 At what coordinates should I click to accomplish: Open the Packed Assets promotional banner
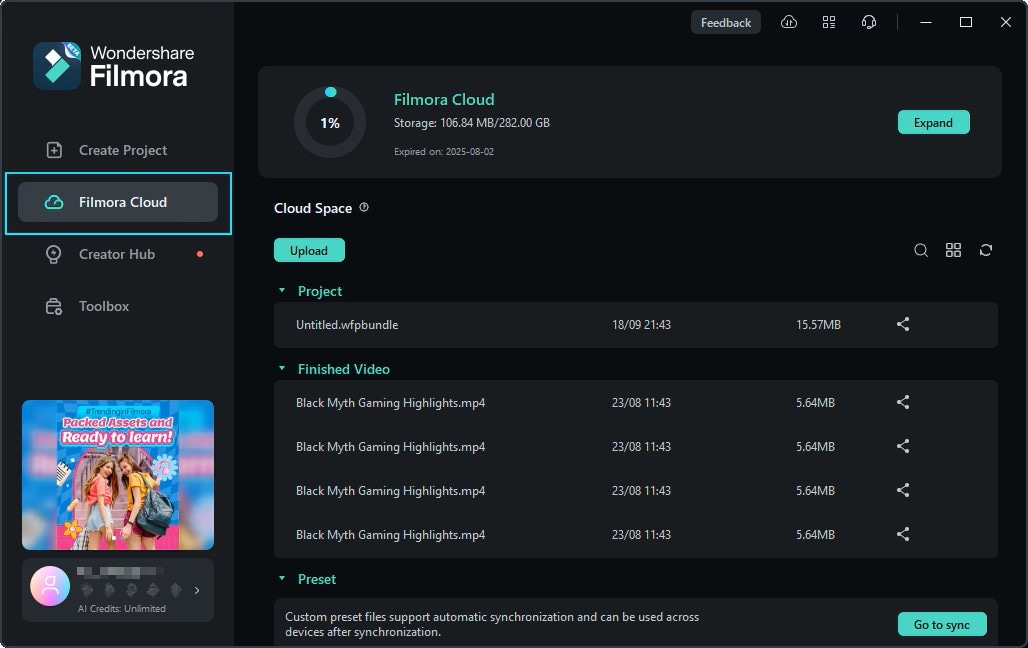117,474
